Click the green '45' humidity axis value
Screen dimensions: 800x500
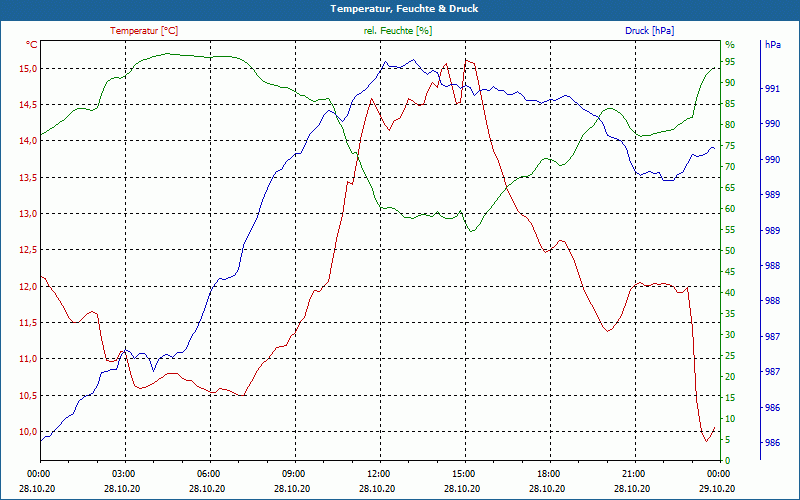[x=730, y=272]
